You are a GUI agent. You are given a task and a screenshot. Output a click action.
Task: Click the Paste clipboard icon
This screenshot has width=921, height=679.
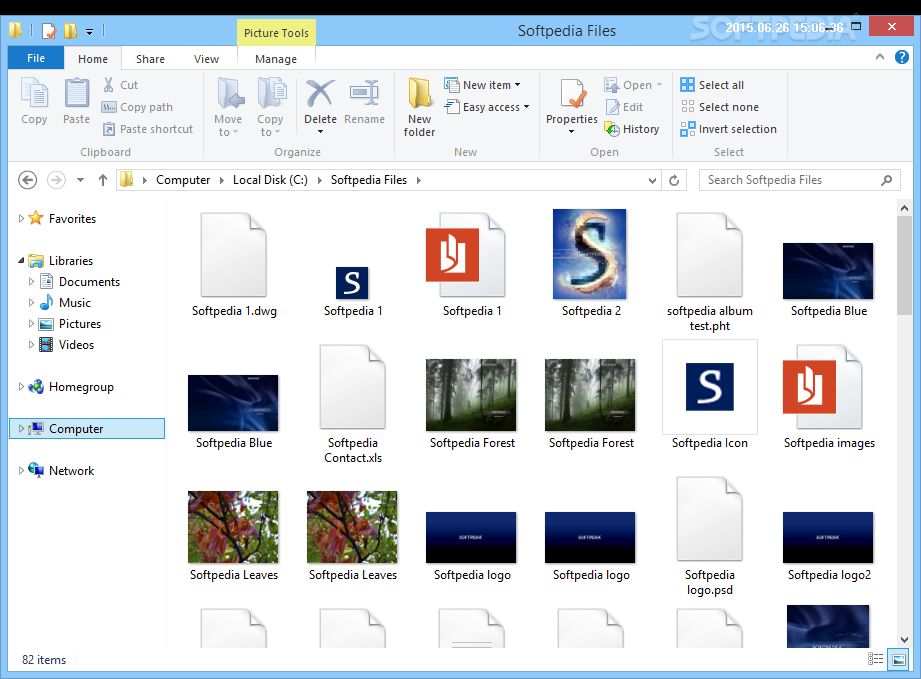(76, 94)
